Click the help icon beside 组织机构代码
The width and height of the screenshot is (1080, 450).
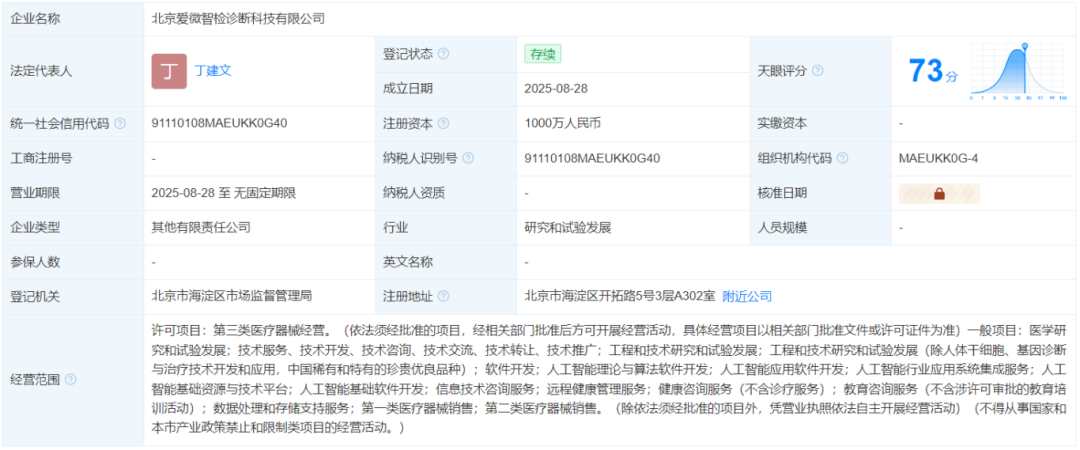tap(842, 158)
